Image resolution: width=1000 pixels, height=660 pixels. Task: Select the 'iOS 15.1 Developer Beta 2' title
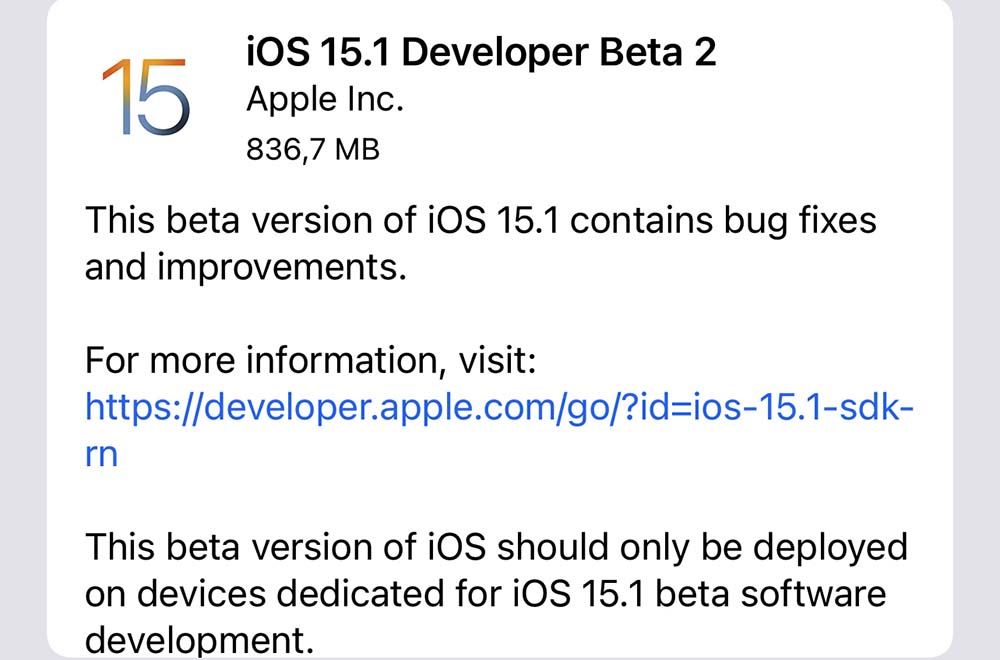(x=481, y=52)
